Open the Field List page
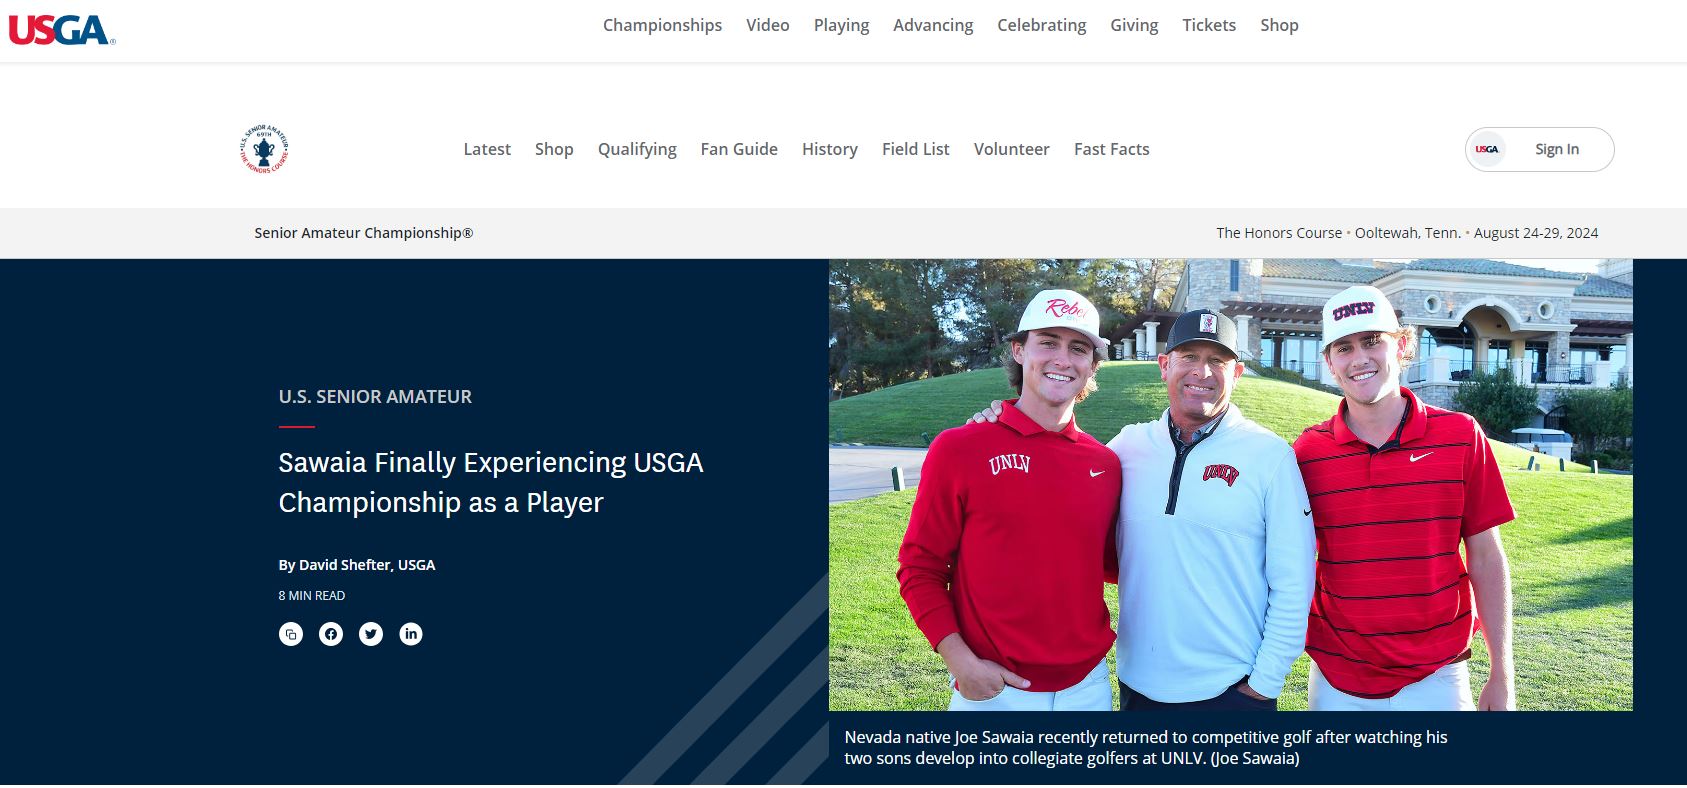 [915, 148]
